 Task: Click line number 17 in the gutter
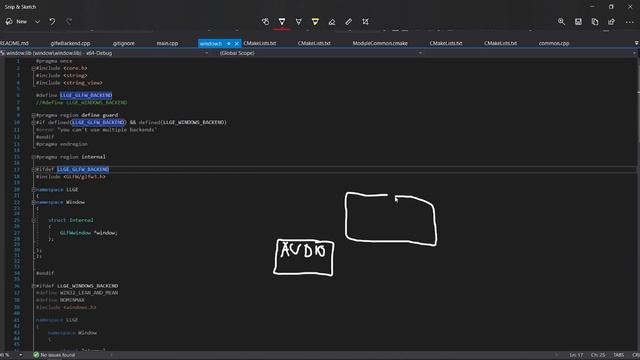point(17,169)
